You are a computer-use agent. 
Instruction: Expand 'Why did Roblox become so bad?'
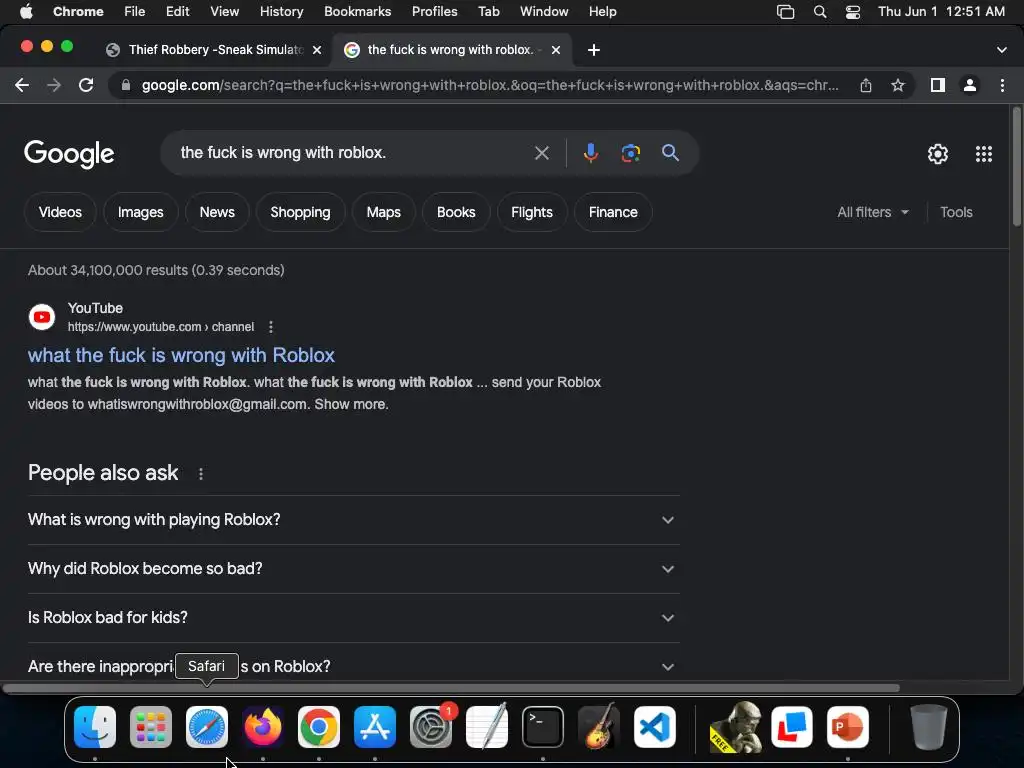pyautogui.click(x=353, y=569)
